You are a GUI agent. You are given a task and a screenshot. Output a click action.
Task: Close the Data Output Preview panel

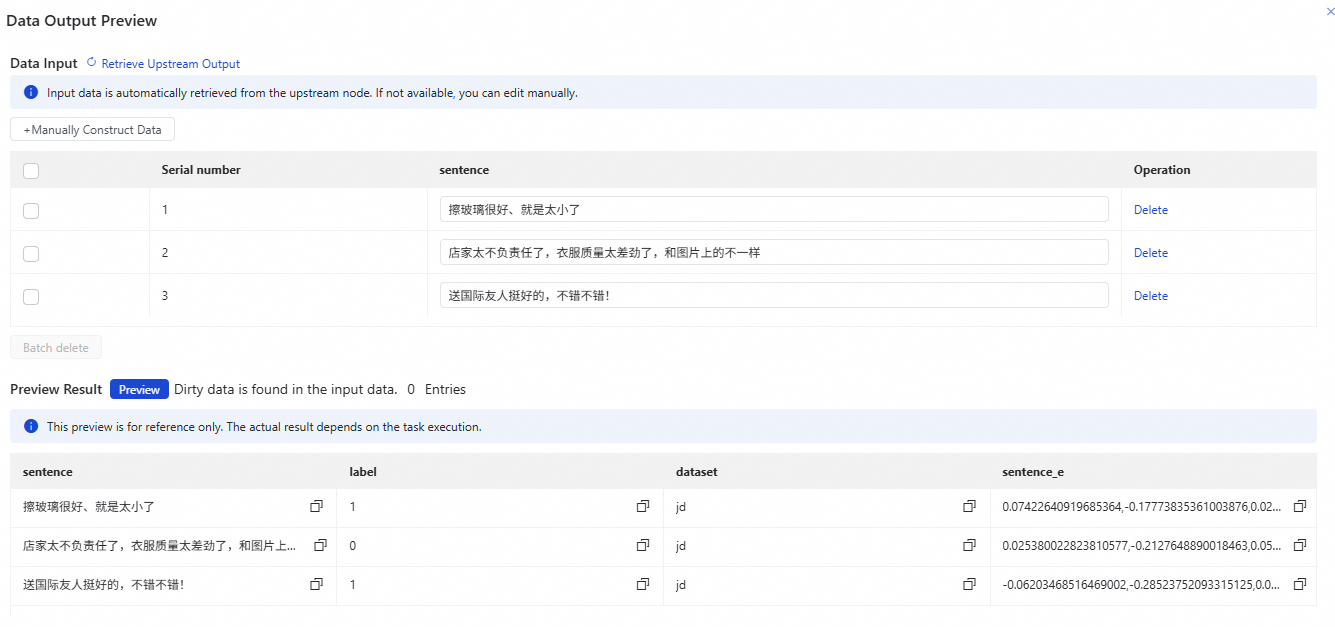1330,12
